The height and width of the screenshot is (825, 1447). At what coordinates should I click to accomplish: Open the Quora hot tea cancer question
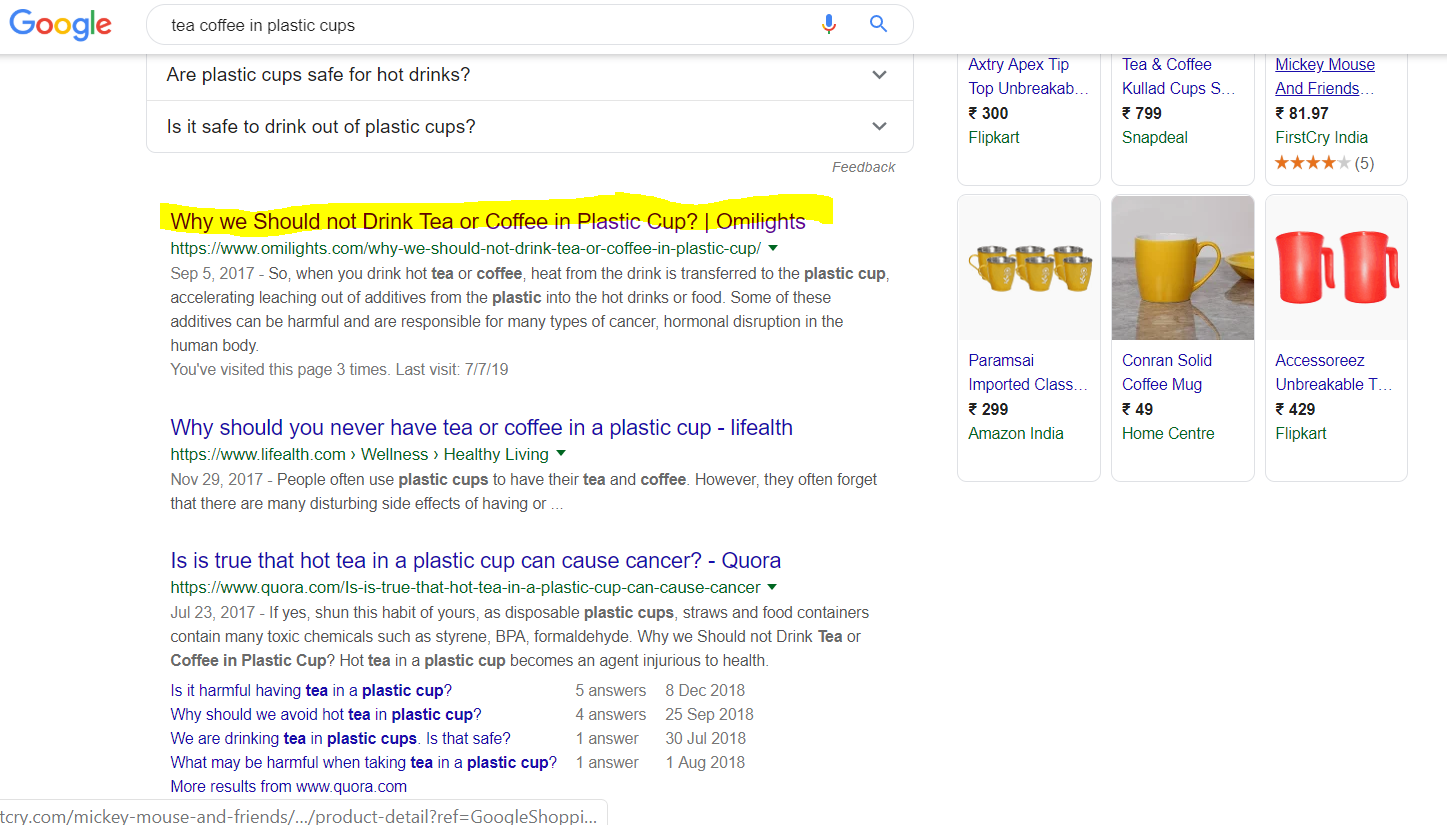(475, 561)
